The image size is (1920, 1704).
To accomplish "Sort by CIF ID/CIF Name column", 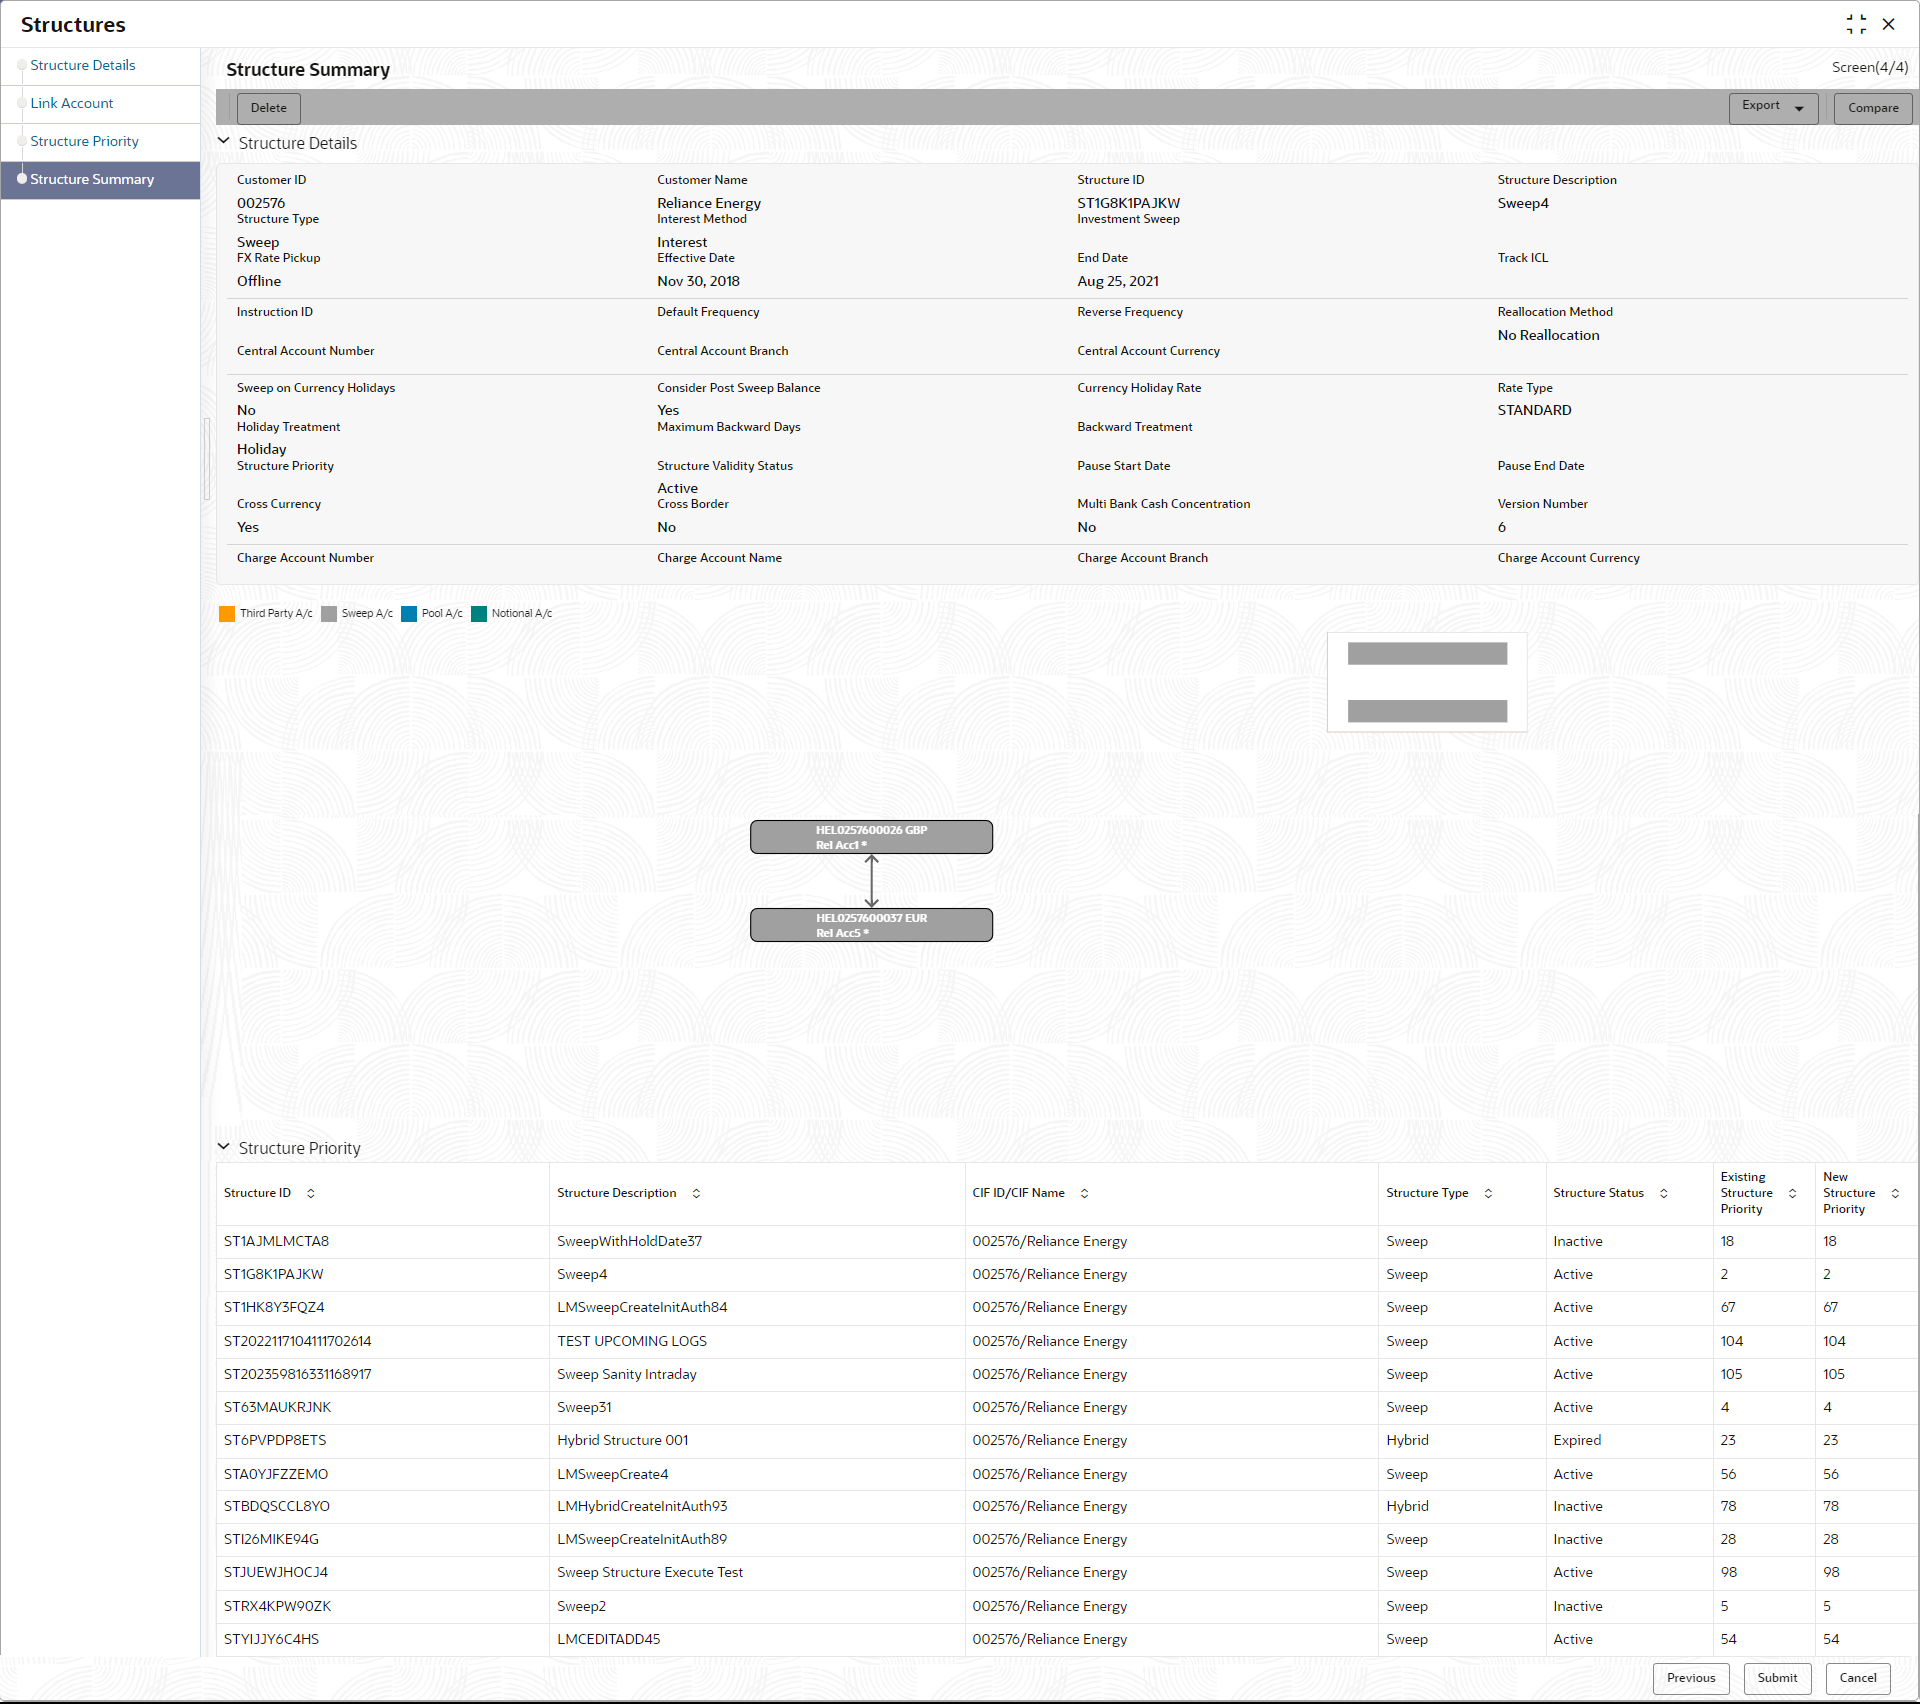I will coord(1084,1193).
